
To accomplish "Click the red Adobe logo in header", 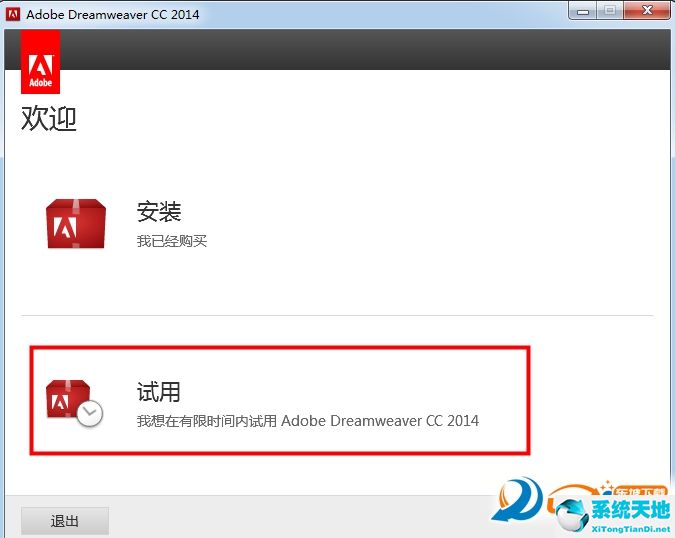I will tap(40, 62).
